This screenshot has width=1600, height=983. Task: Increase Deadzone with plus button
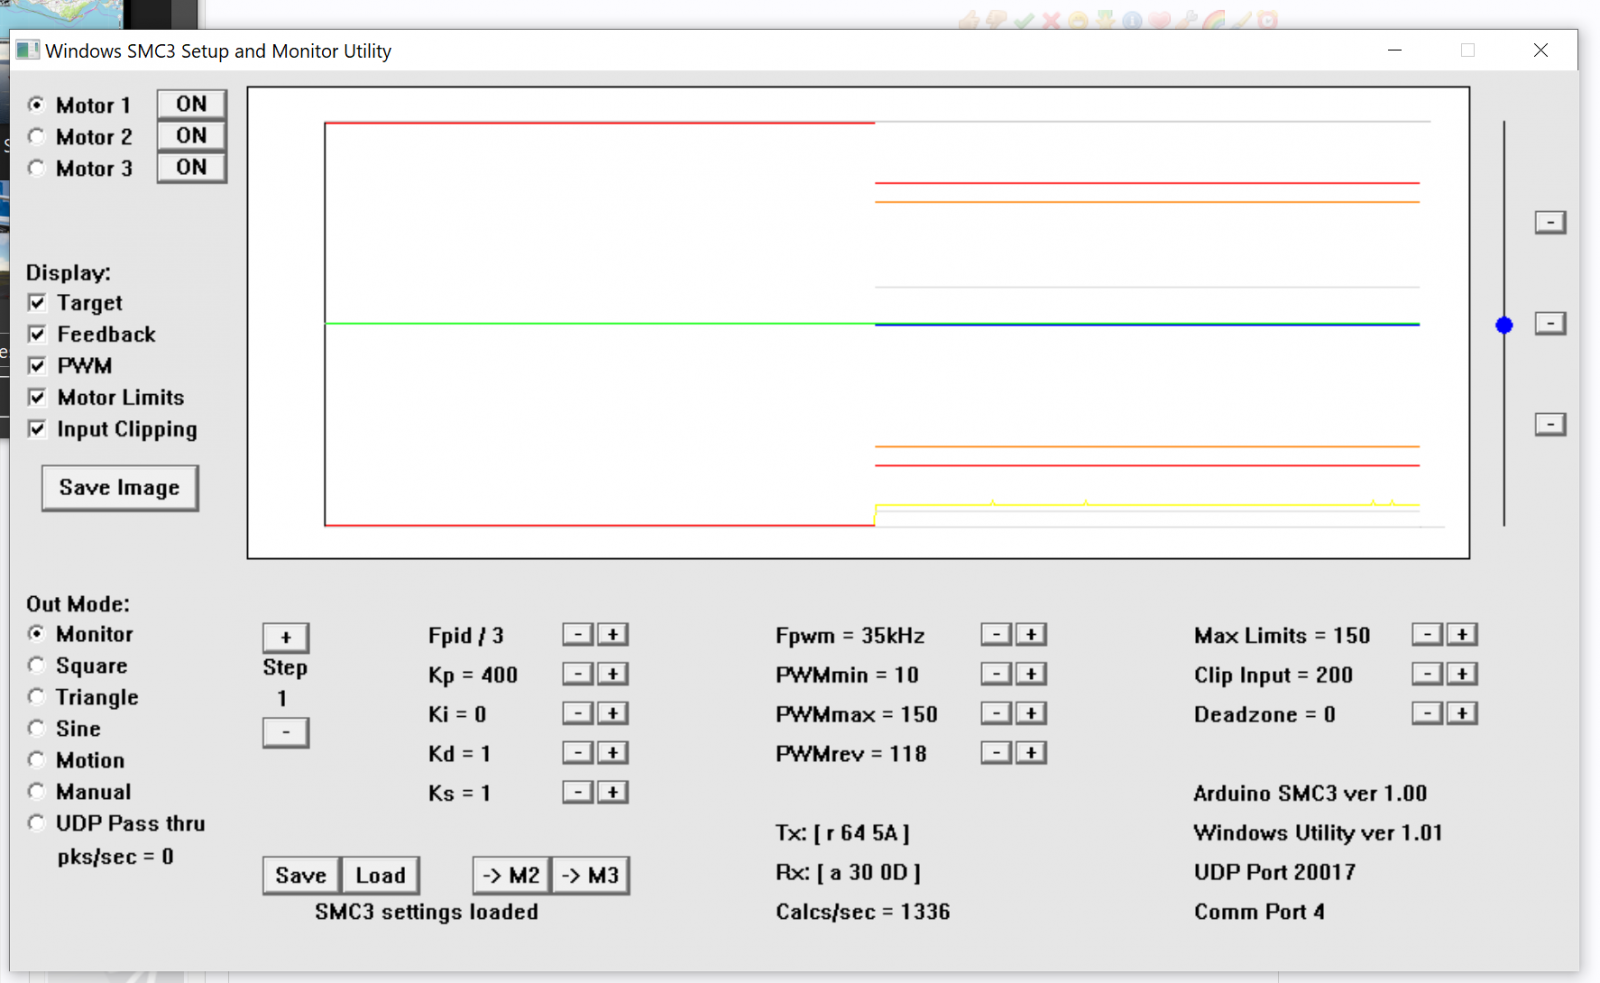1462,713
